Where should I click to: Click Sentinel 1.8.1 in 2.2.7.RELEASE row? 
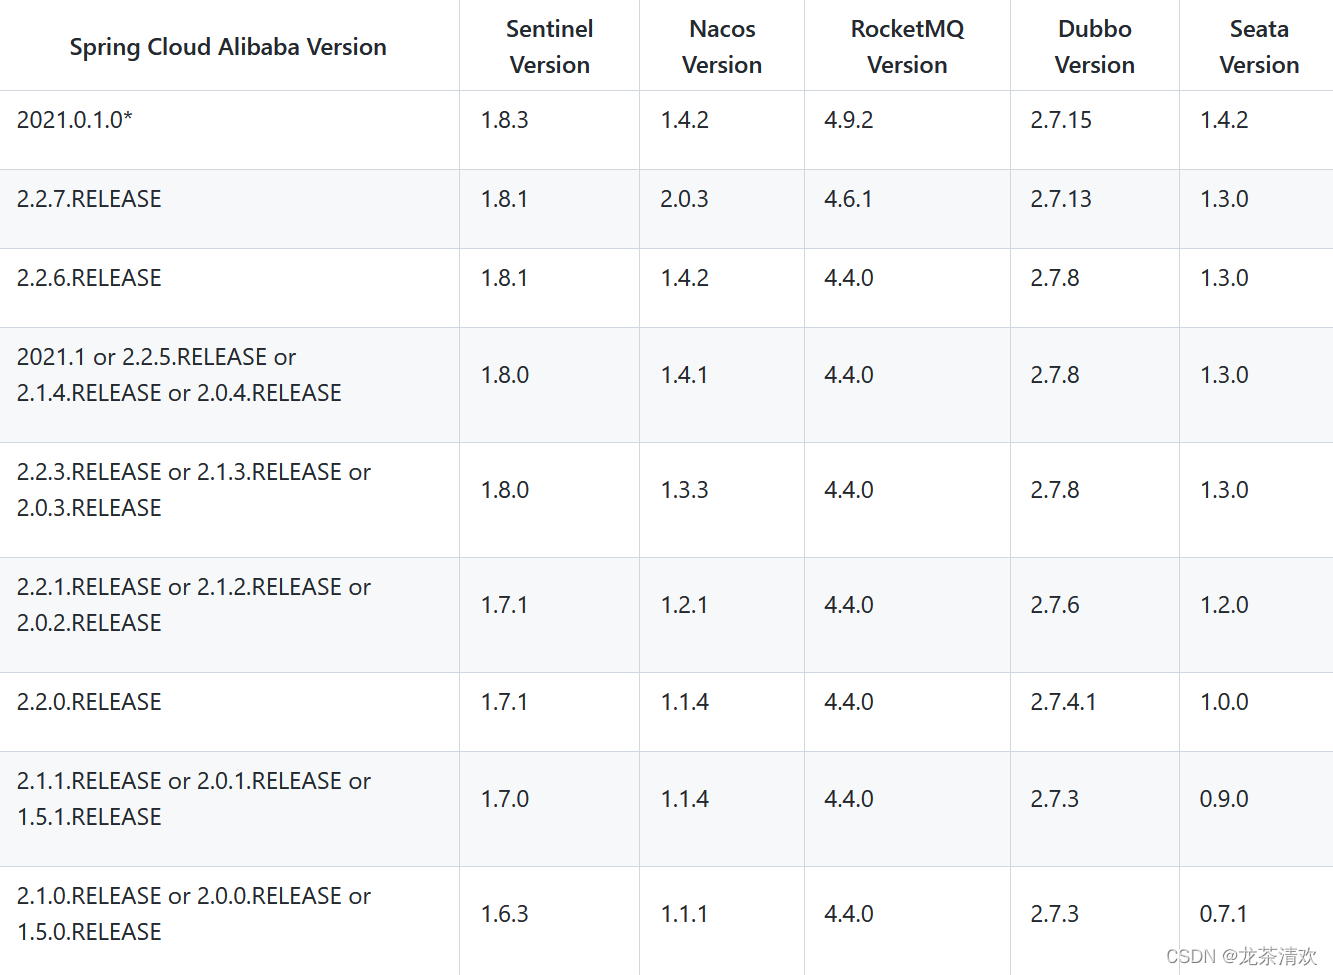[x=505, y=199]
